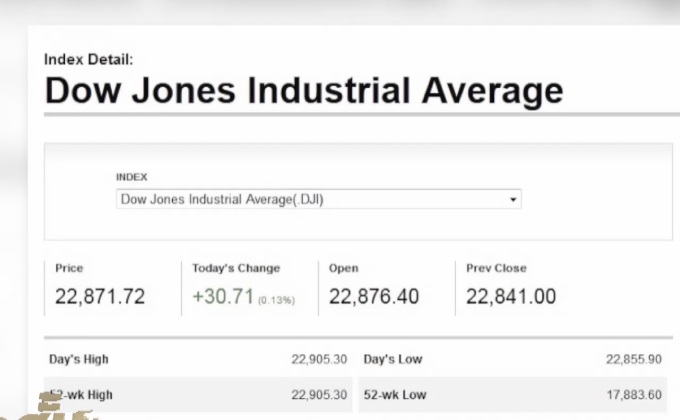This screenshot has height=420, width=680.
Task: Click the Dow Jones Industrial Average page heading
Action: (x=304, y=91)
